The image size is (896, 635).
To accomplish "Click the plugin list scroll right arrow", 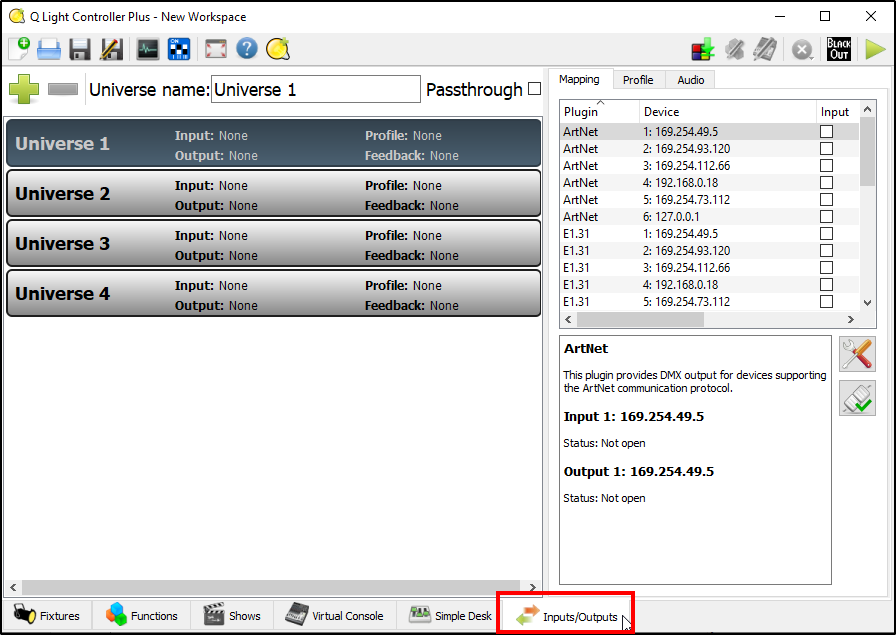I will point(851,320).
